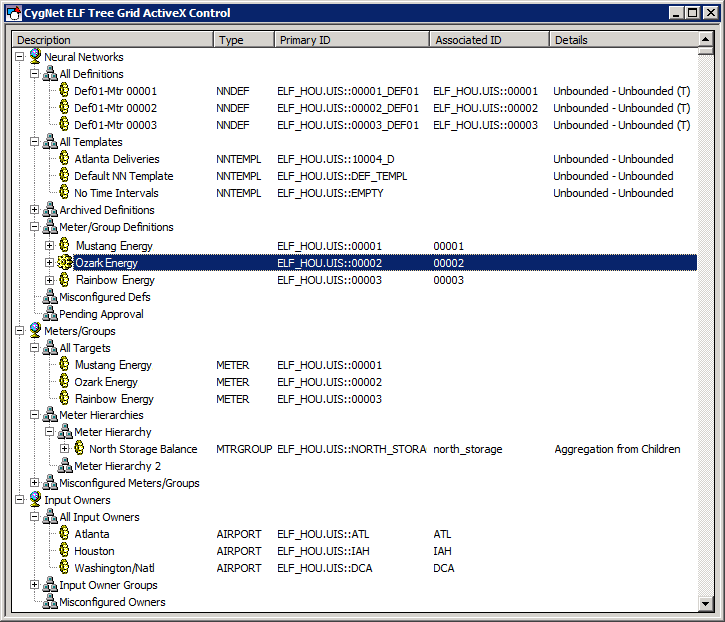Expand the North Storage Balance group
Screen dimensions: 725x622
(x=64, y=449)
